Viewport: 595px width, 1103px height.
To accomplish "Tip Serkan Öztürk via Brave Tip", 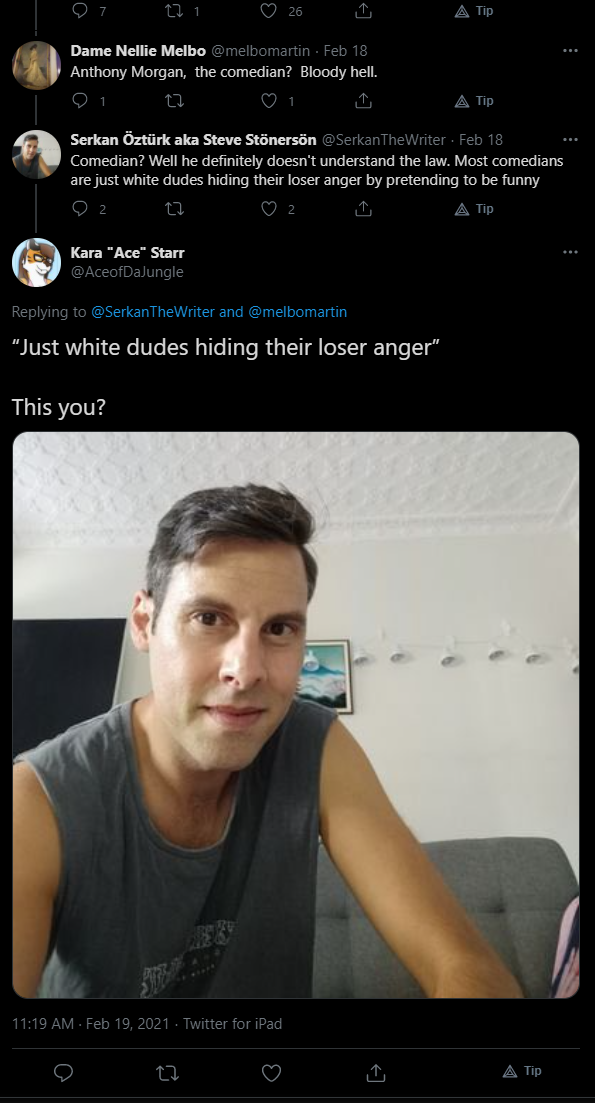I will pos(474,208).
